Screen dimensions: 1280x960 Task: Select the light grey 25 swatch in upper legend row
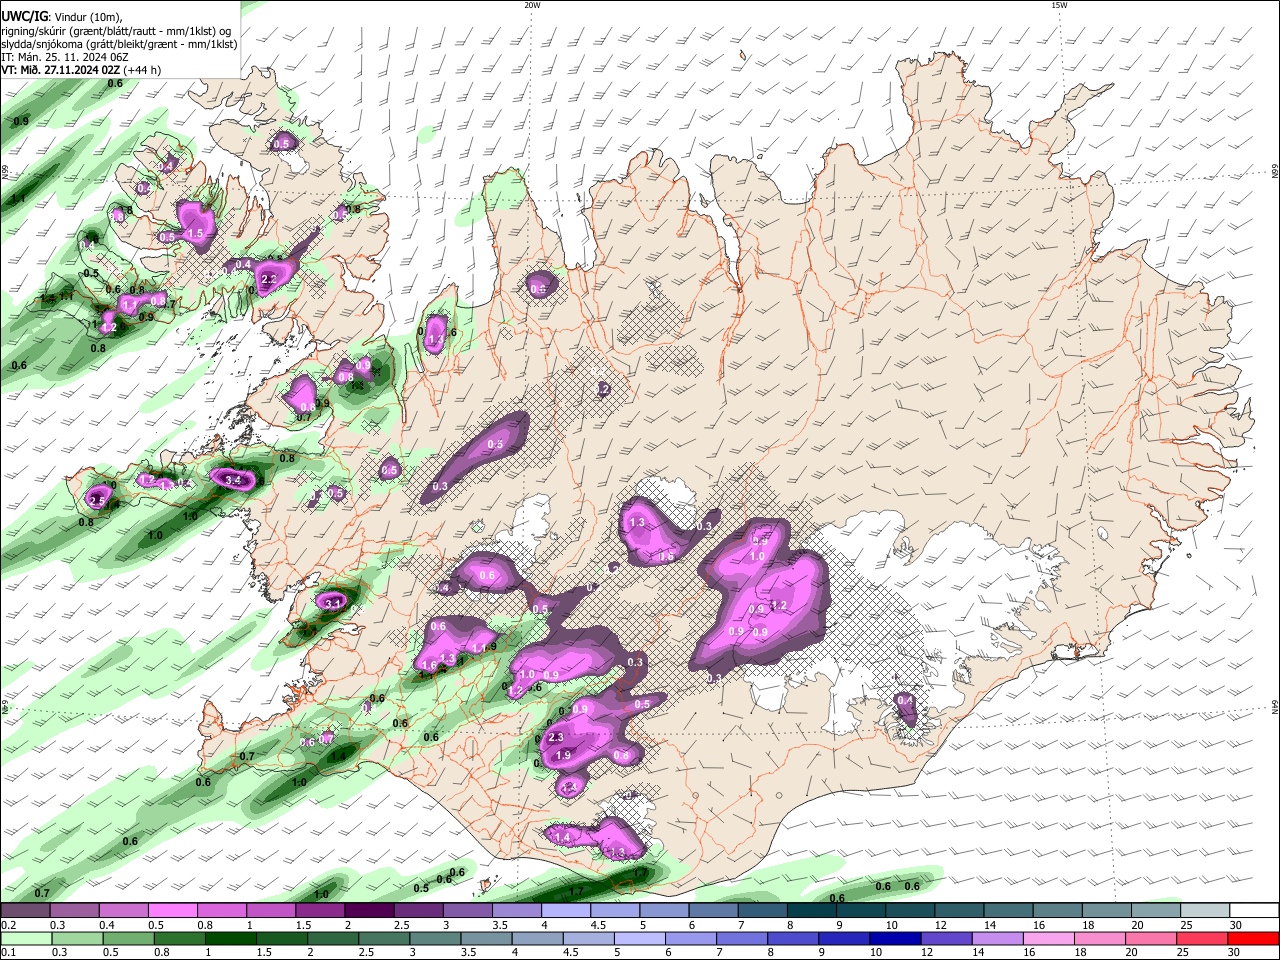pyautogui.click(x=1205, y=911)
